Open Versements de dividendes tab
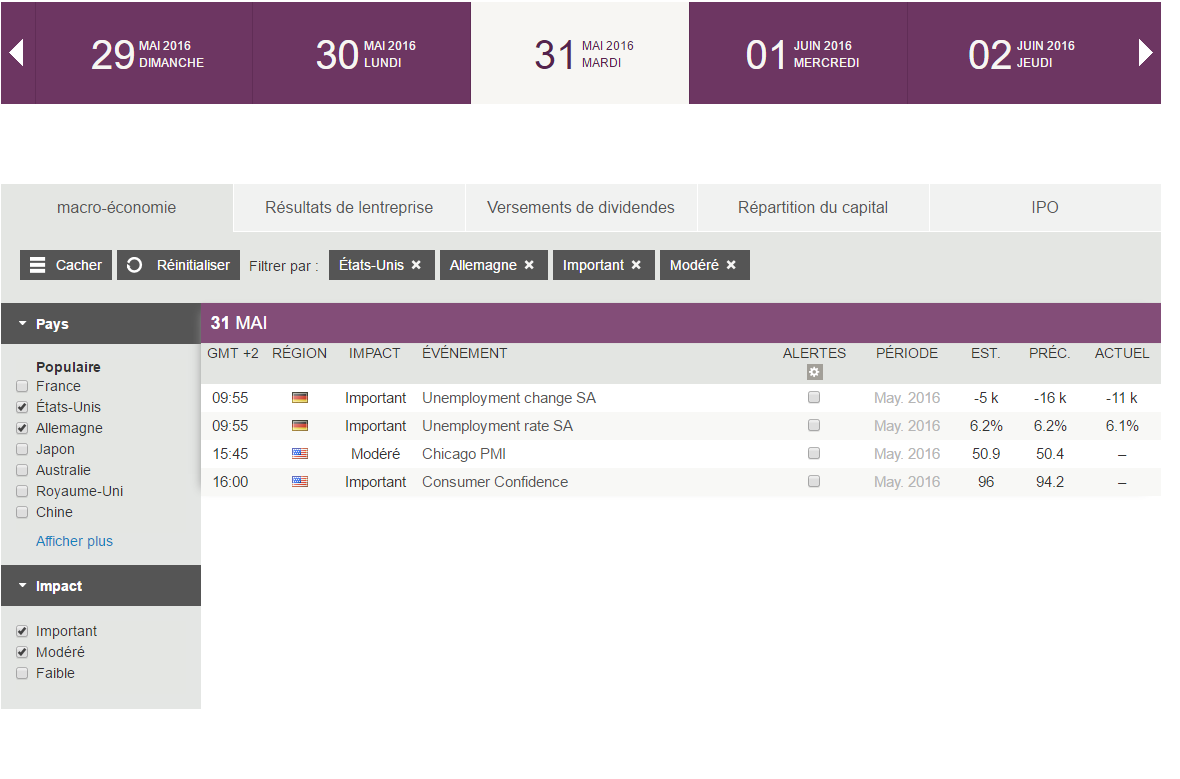 (581, 208)
